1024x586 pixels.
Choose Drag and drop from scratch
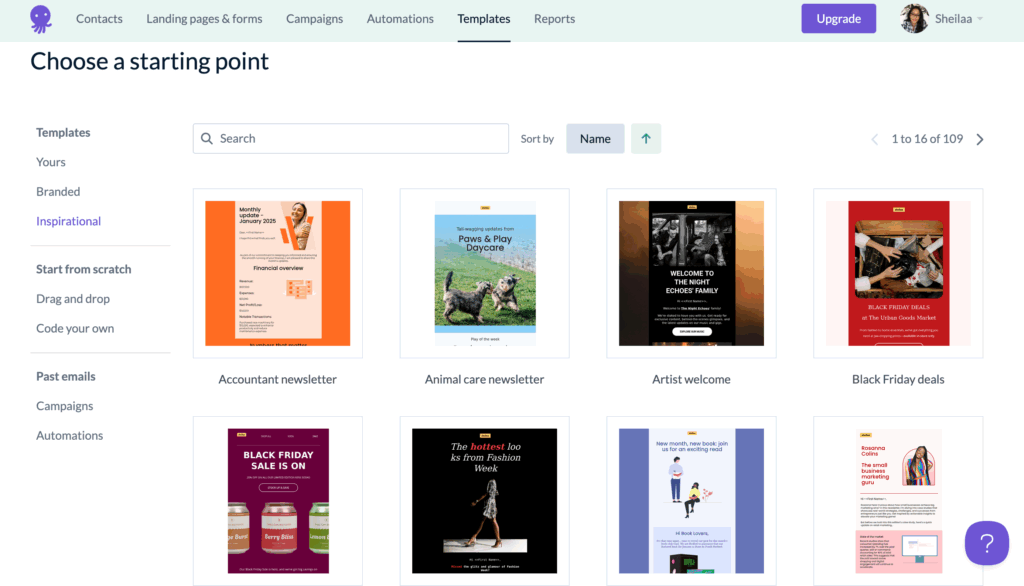point(73,299)
